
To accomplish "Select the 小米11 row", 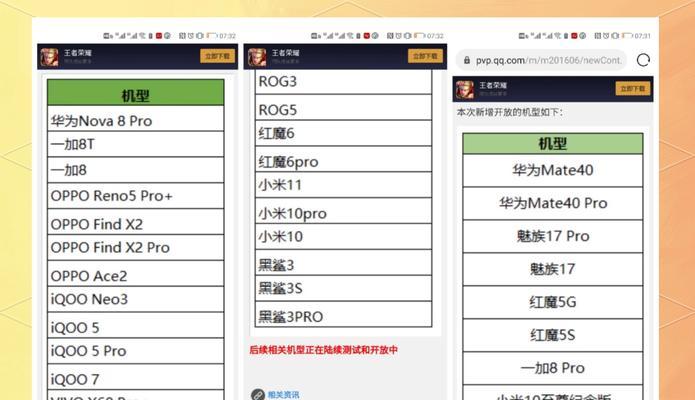I will (344, 185).
